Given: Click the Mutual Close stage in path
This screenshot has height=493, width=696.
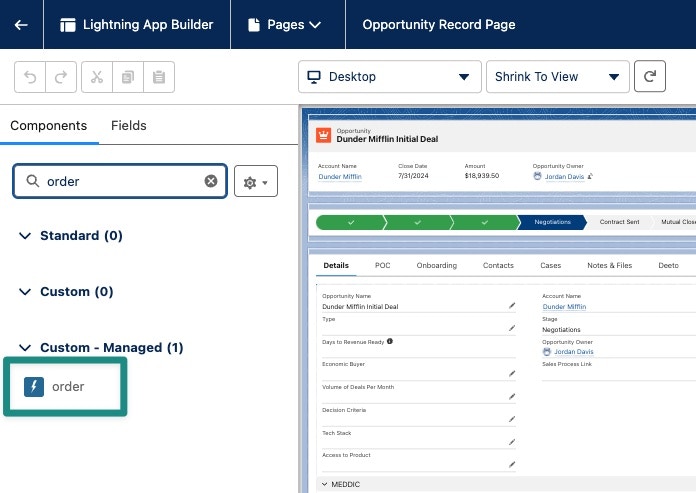Looking at the screenshot, I should [x=677, y=222].
